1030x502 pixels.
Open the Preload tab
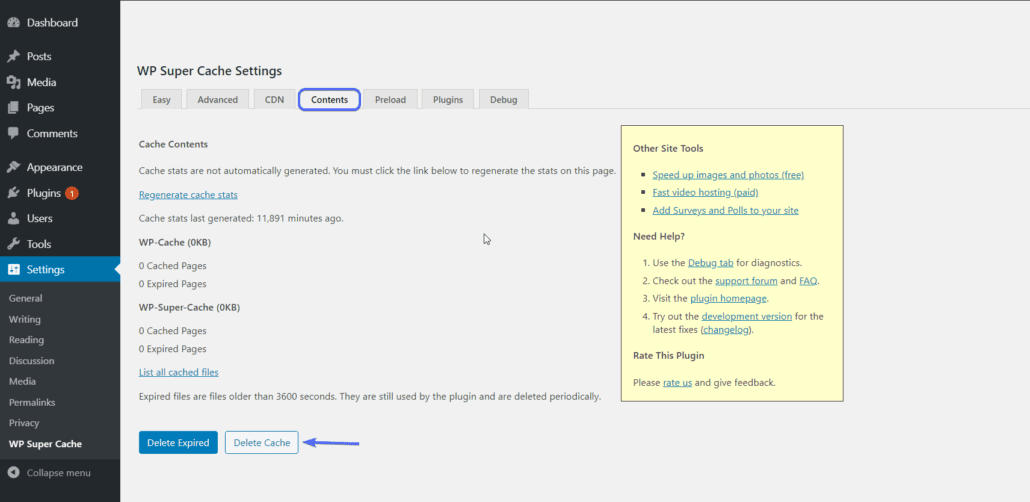[x=390, y=100]
